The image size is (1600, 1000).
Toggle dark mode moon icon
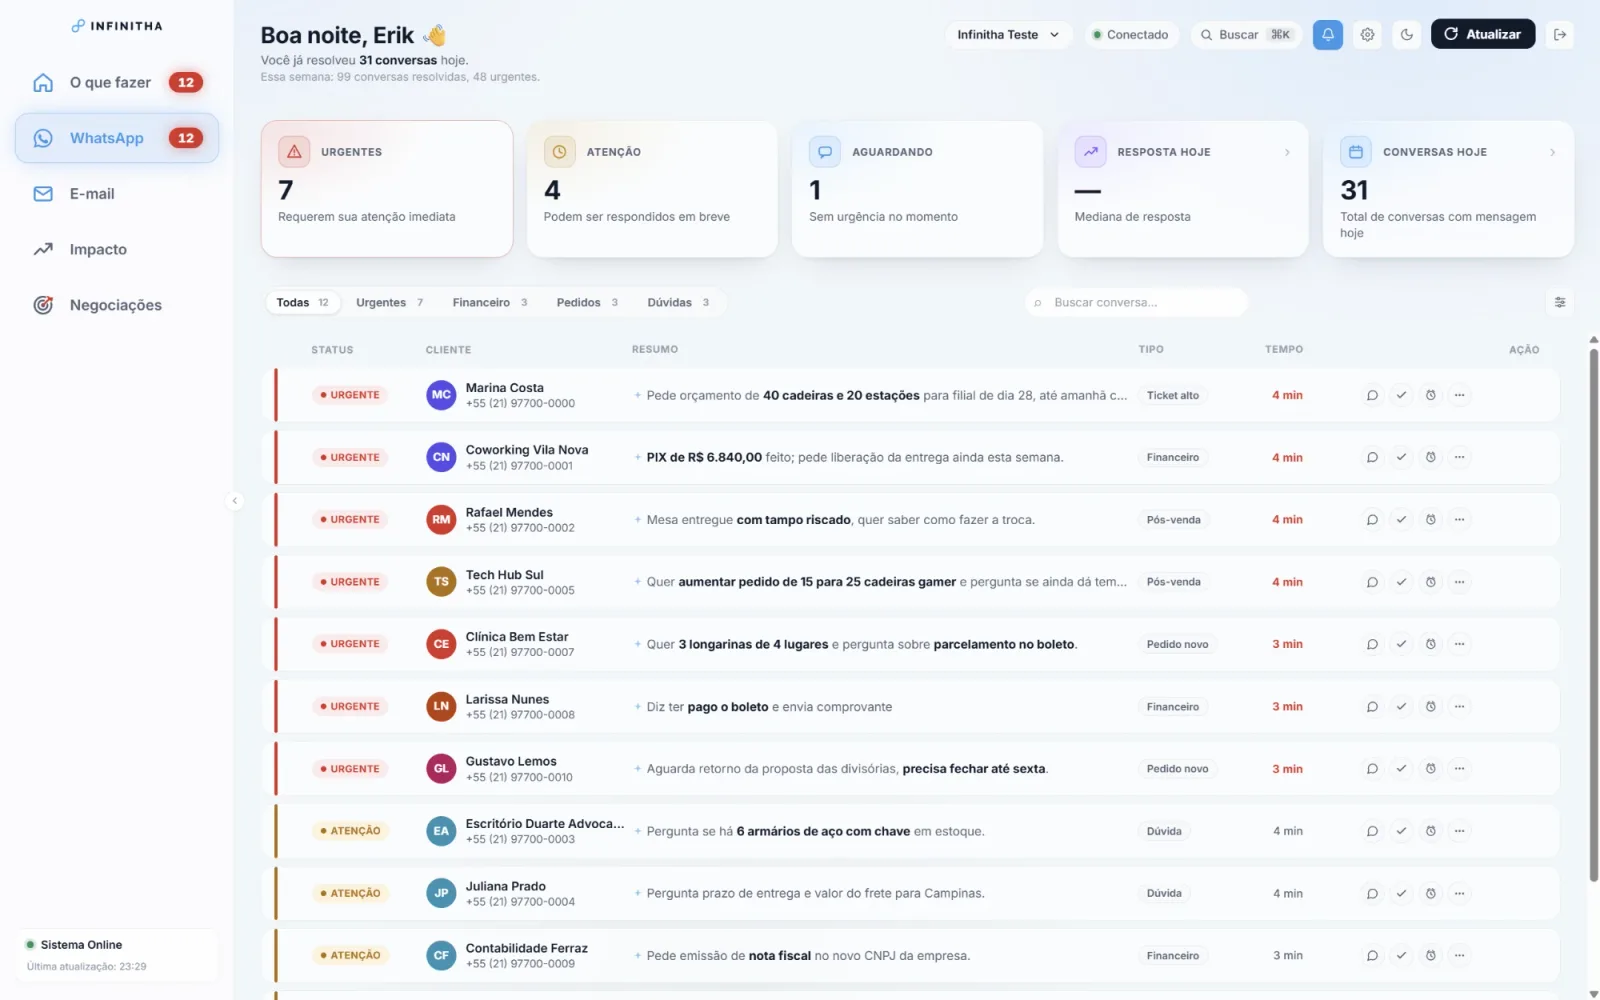coord(1407,34)
